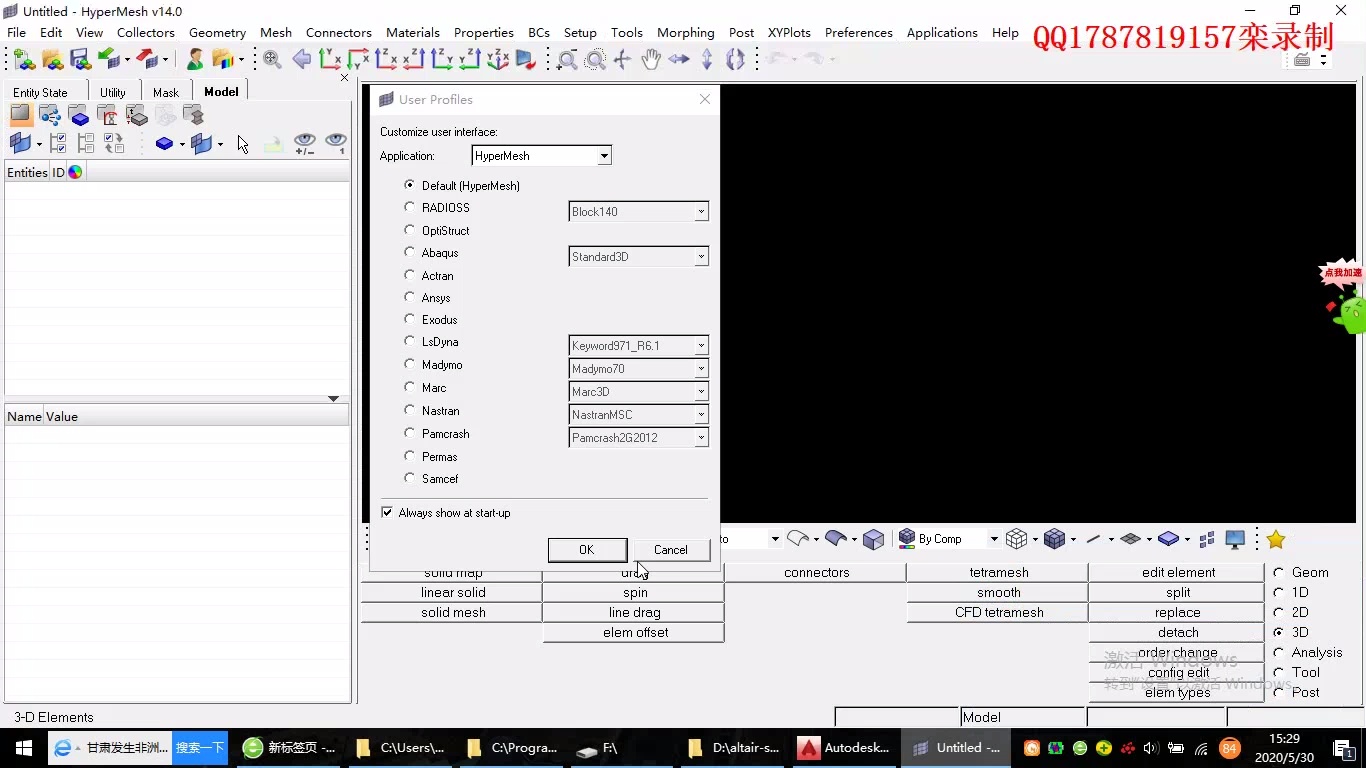Click the yellow star favorites icon
Image resolution: width=1366 pixels, height=768 pixels.
[1276, 540]
